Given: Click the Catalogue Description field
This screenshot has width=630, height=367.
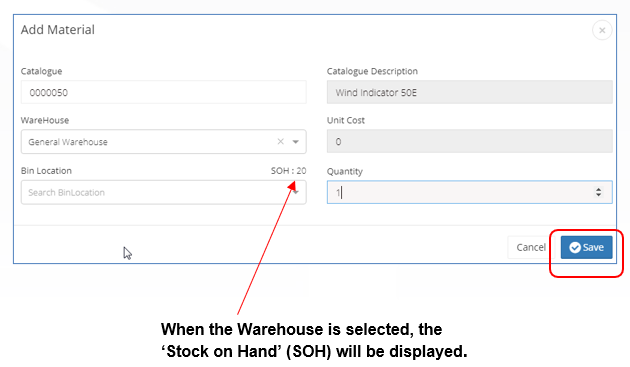Looking at the screenshot, I should coord(470,92).
